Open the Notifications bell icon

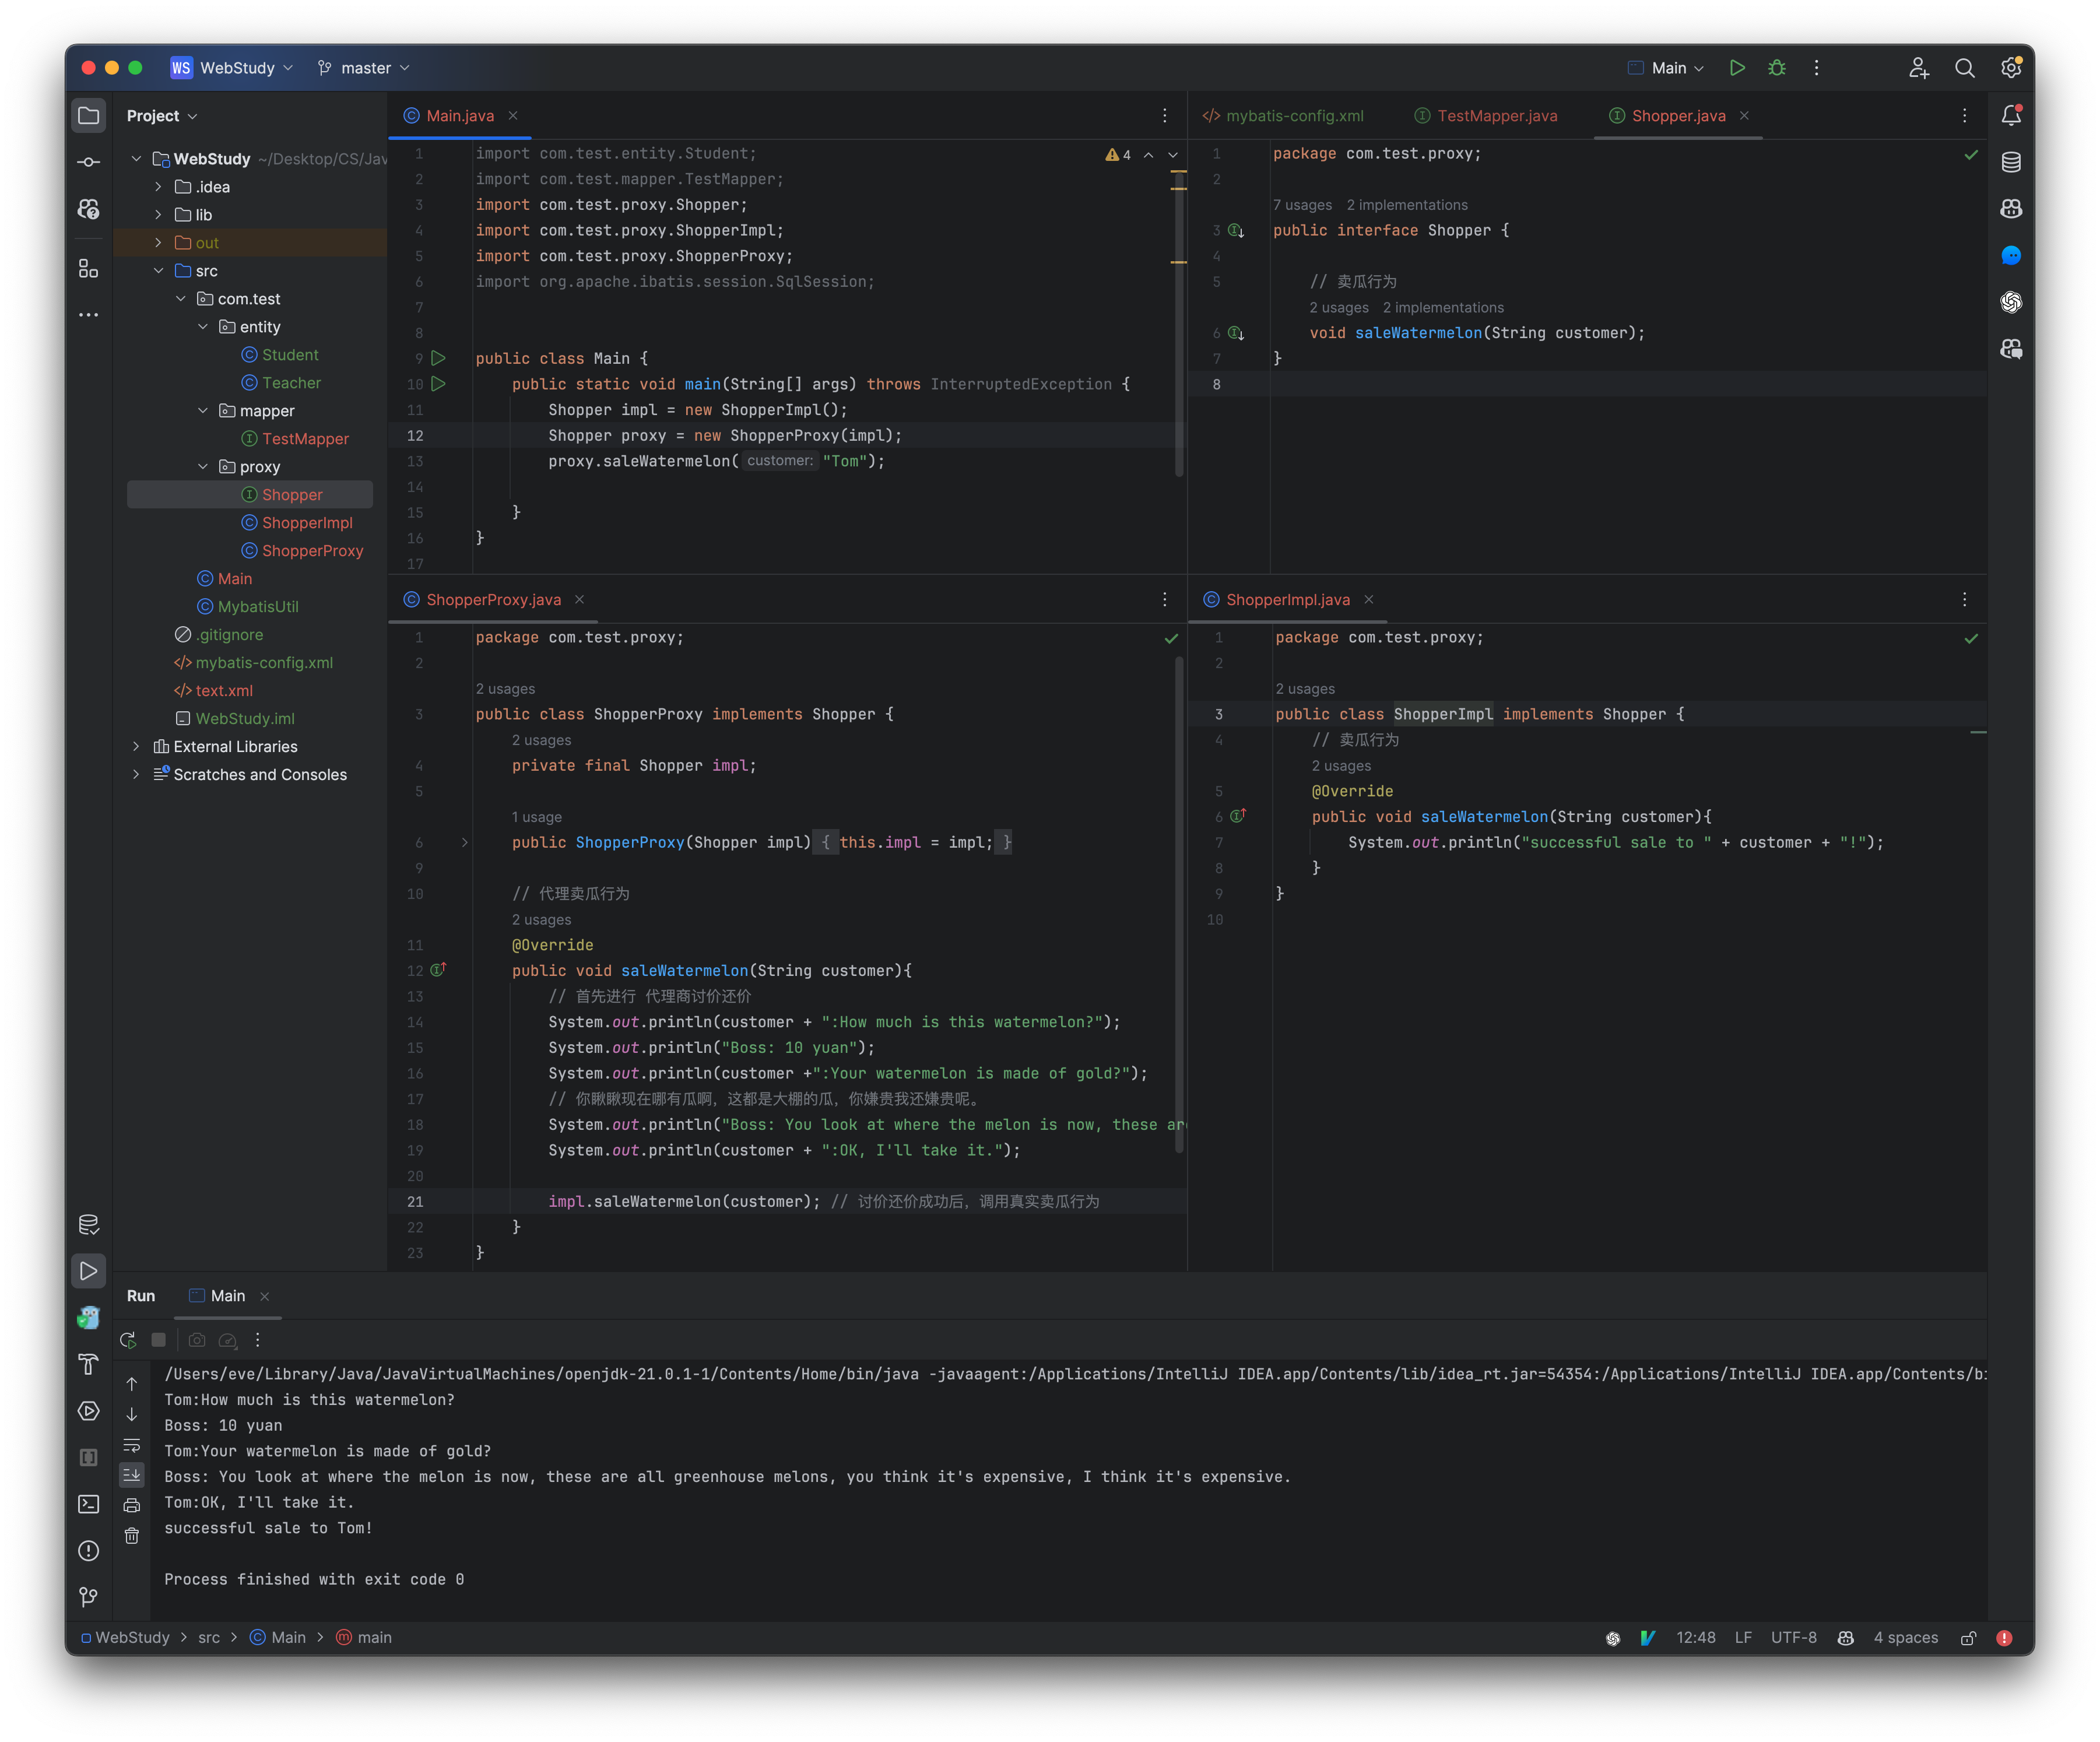(2011, 115)
